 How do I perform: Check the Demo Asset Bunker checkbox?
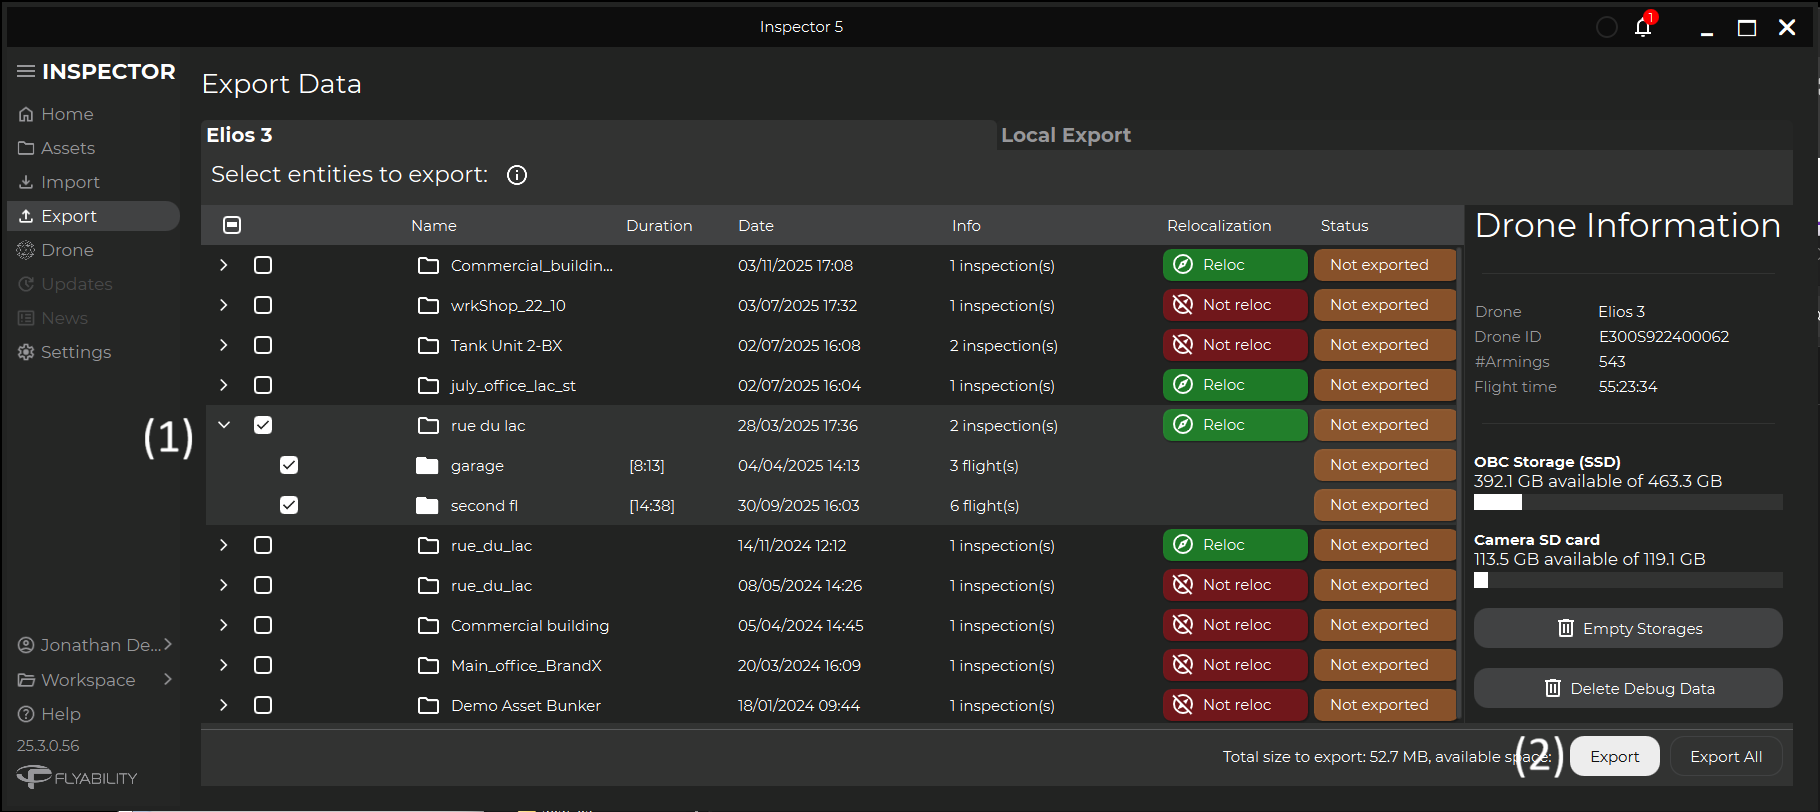tap(263, 705)
